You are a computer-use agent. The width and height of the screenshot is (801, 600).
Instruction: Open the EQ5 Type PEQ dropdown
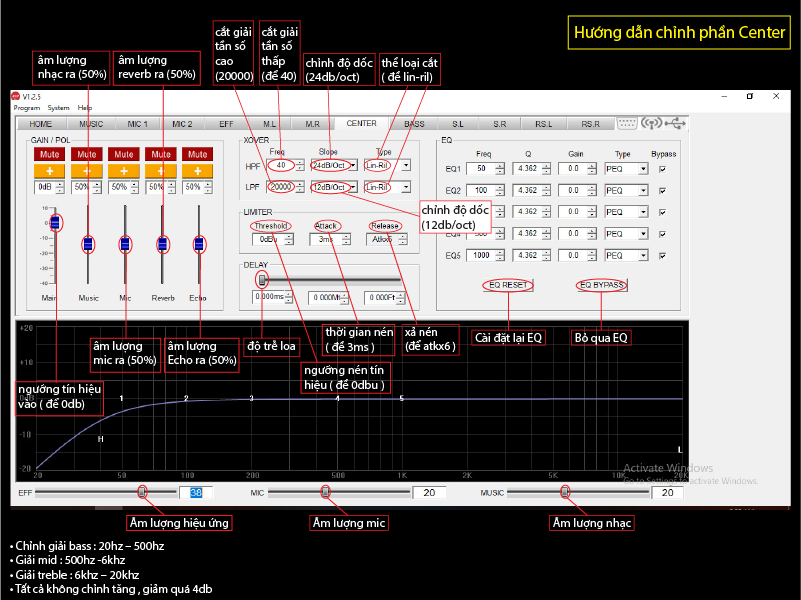point(643,255)
